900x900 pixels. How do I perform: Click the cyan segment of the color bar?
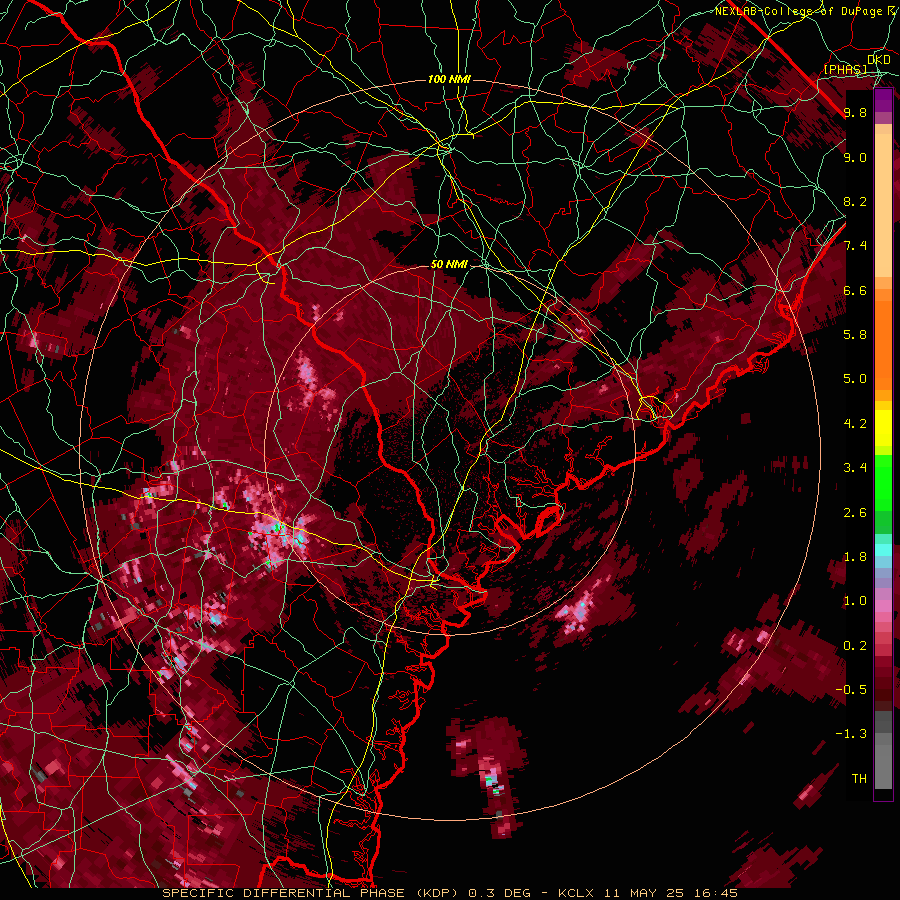(x=883, y=550)
